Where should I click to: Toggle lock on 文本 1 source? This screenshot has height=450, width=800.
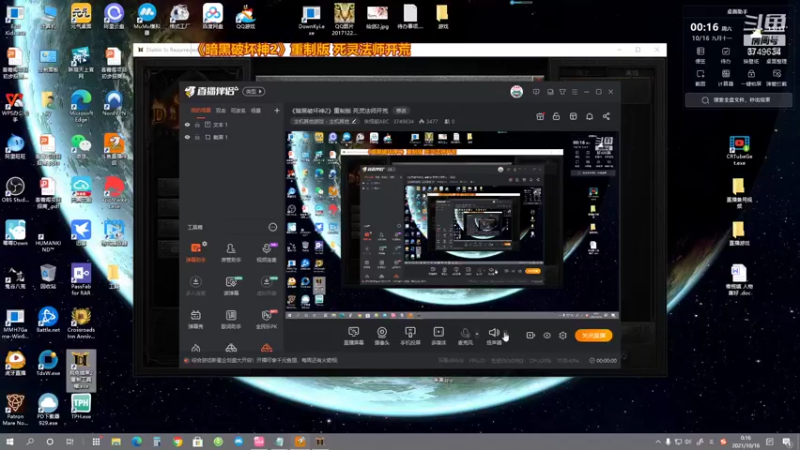point(197,124)
